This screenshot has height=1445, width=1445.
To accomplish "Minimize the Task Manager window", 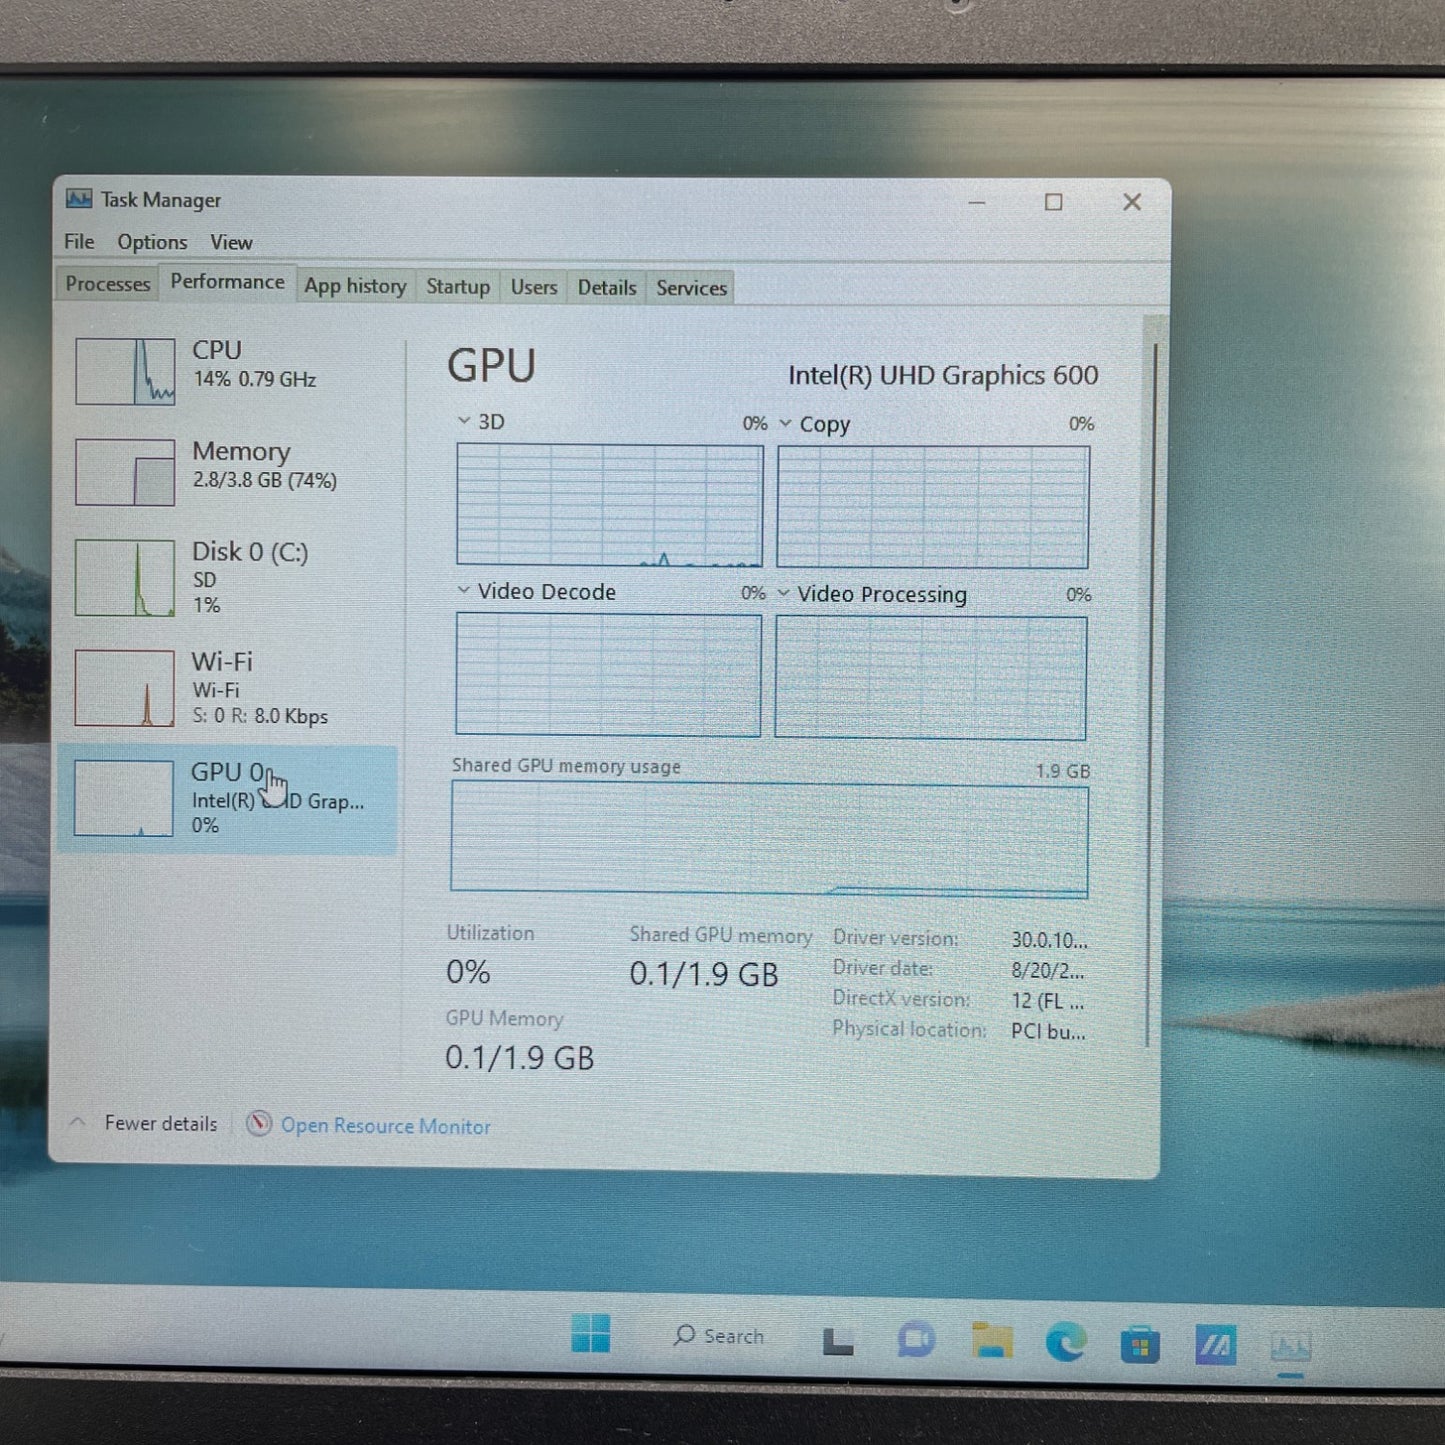I will (977, 202).
